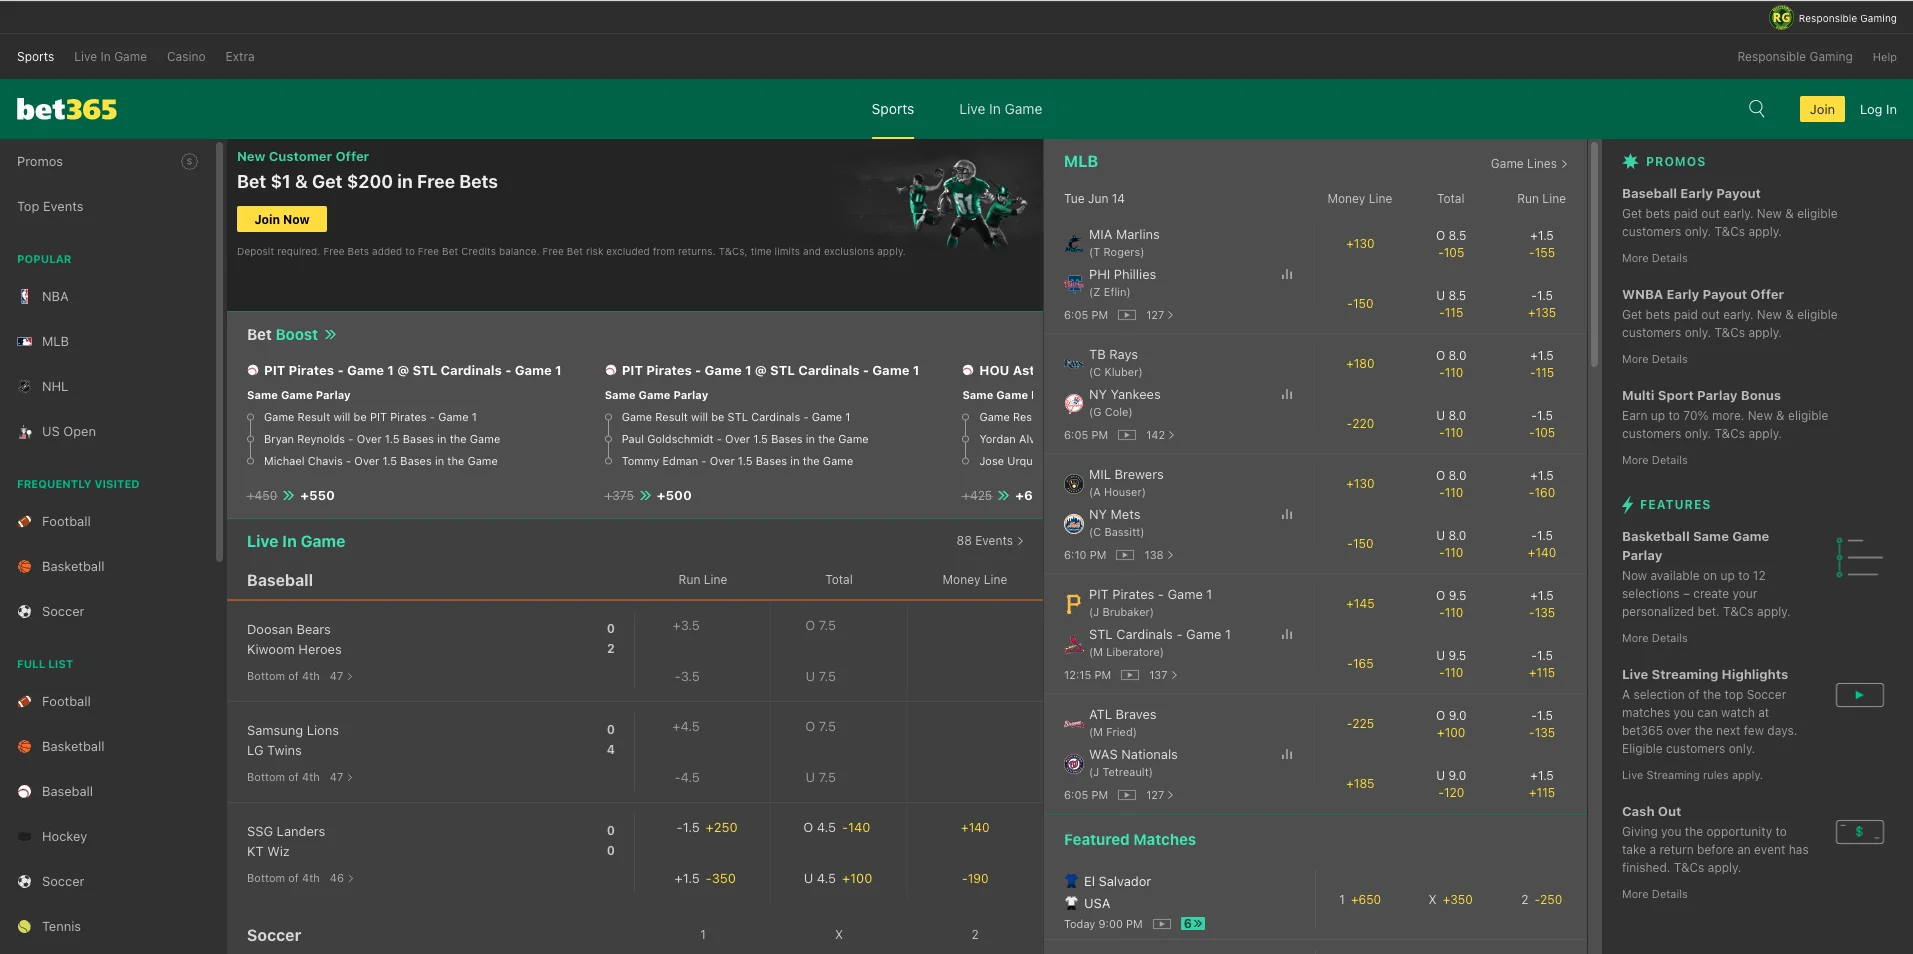This screenshot has height=954, width=1913.
Task: Expand 46 markets for SSG Landers game
Action: (x=341, y=878)
